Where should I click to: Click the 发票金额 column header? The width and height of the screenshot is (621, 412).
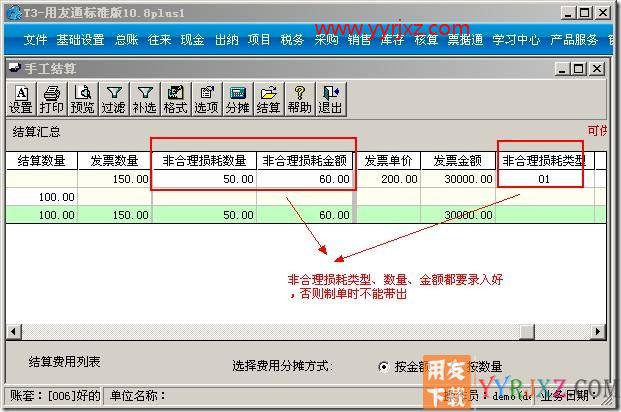[x=458, y=161]
